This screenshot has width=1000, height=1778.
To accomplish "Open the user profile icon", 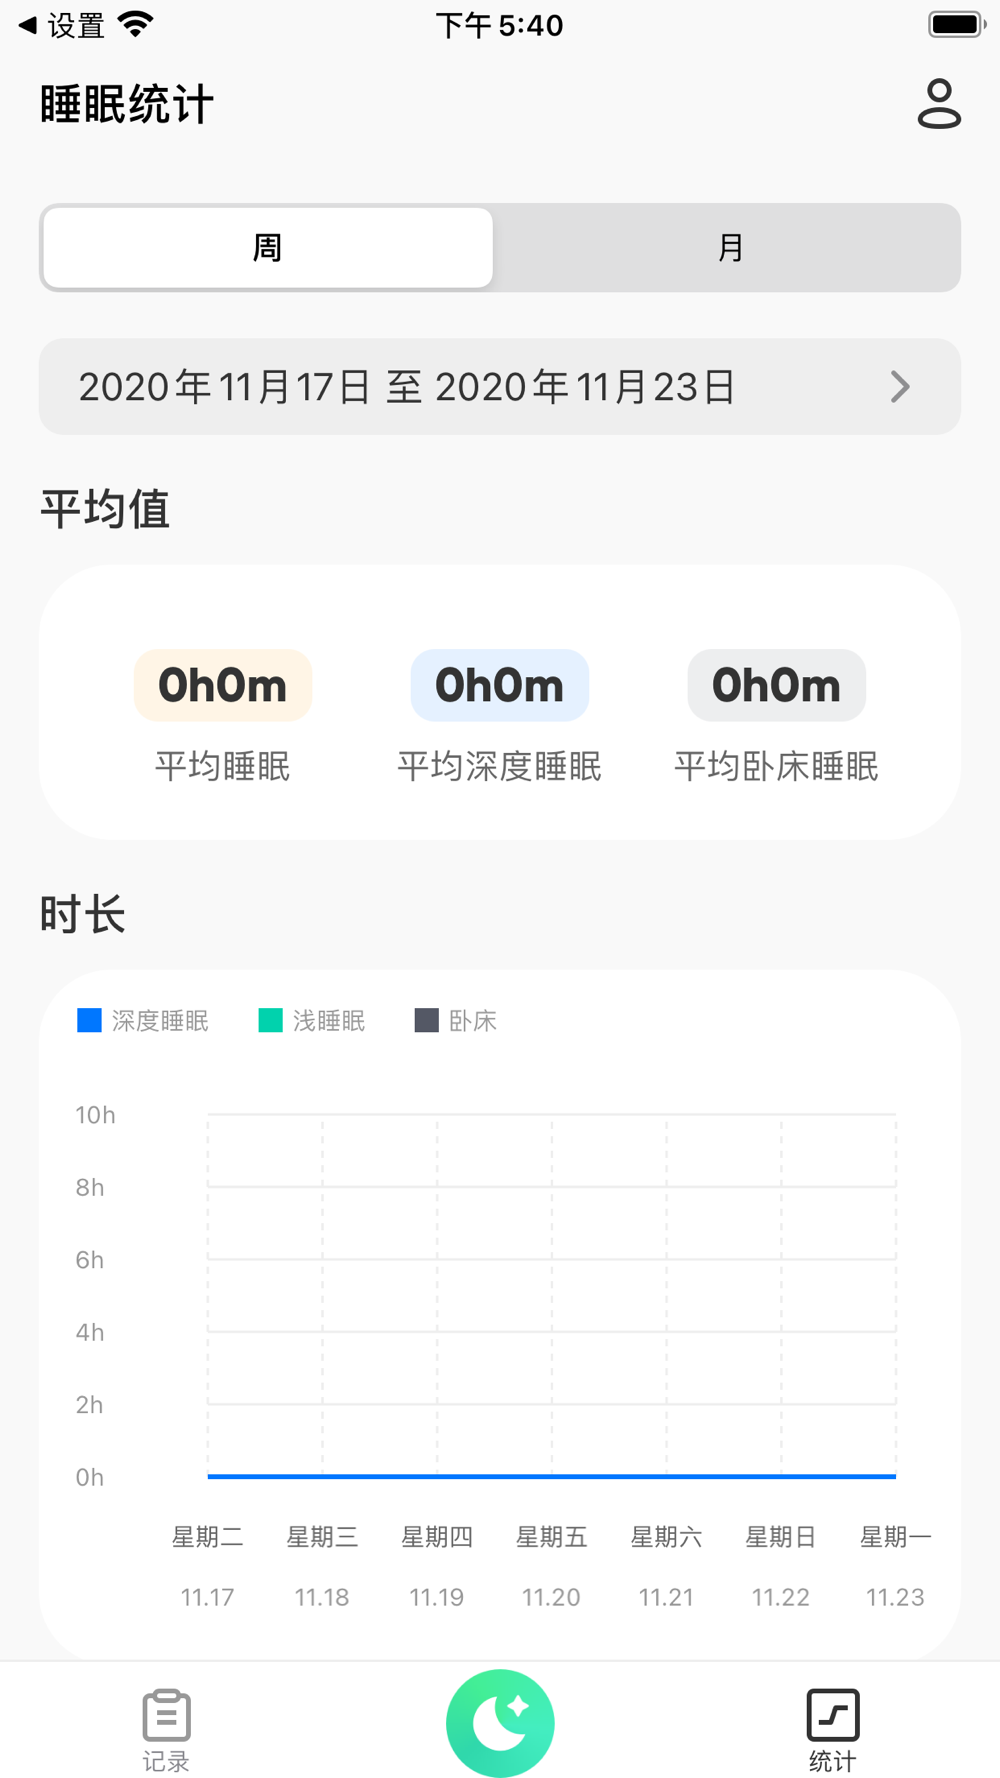I will 939,104.
